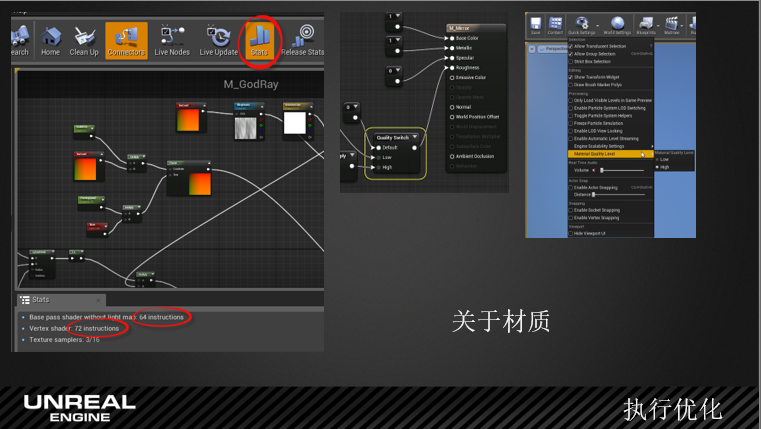
Task: Click the Emissive Color input pin
Action: point(452,78)
